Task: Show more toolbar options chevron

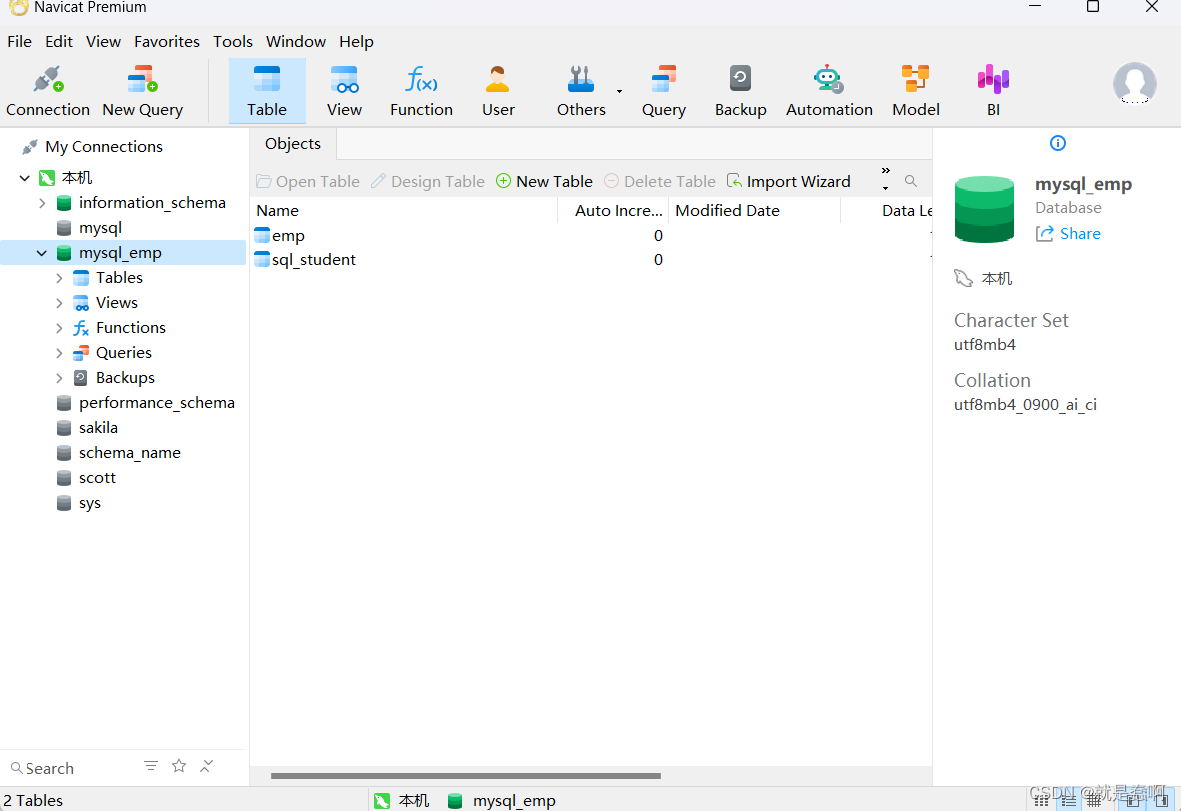Action: coord(886,171)
